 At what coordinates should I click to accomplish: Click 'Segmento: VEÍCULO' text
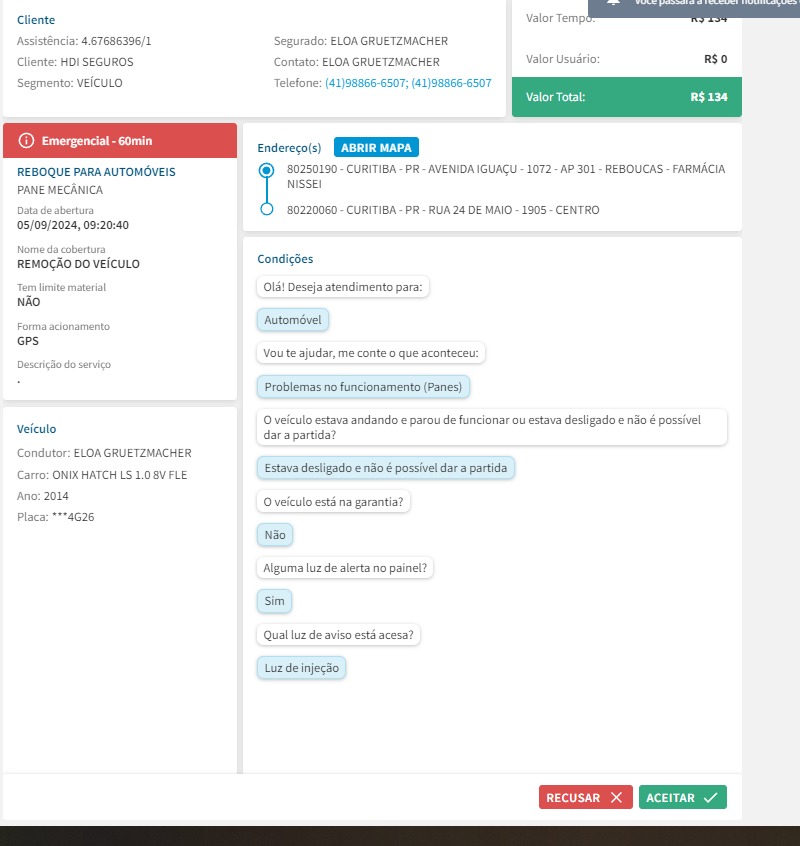pos(70,83)
